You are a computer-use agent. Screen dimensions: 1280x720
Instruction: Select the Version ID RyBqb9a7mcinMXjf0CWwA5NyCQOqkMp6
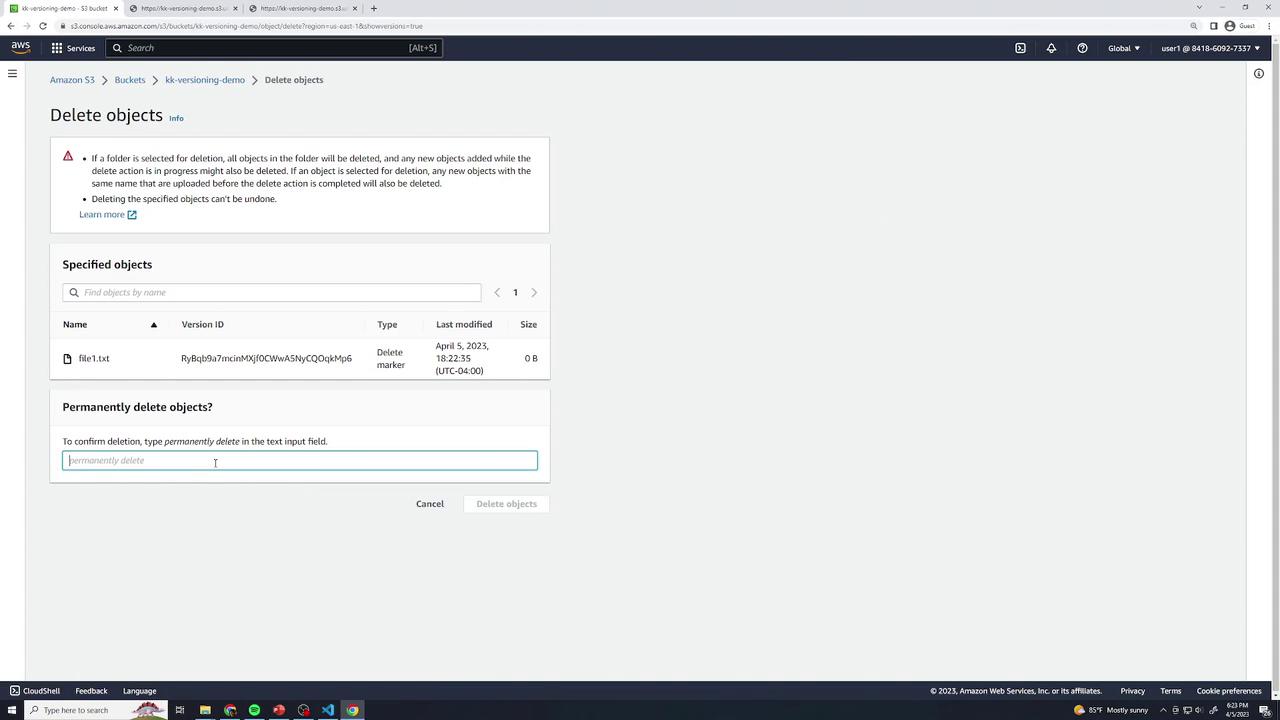point(266,359)
